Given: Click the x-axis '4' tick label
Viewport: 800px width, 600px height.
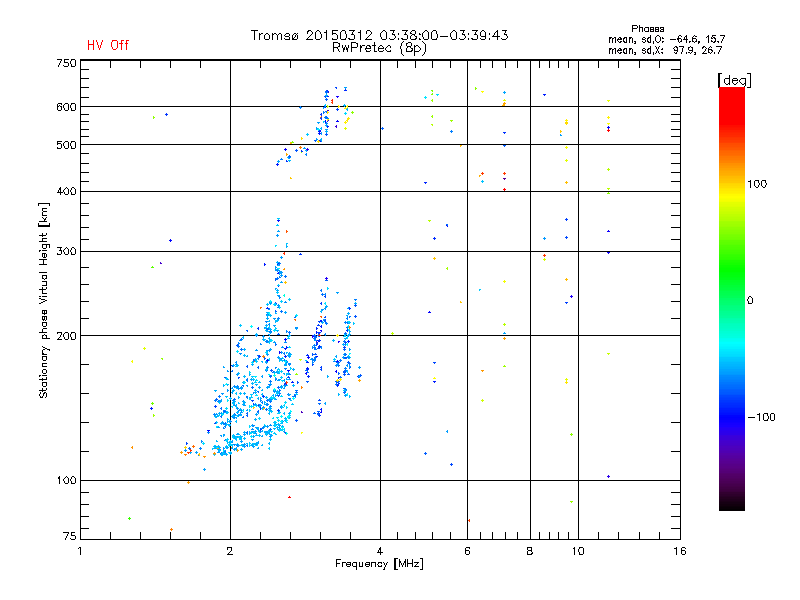Looking at the screenshot, I should (380, 551).
